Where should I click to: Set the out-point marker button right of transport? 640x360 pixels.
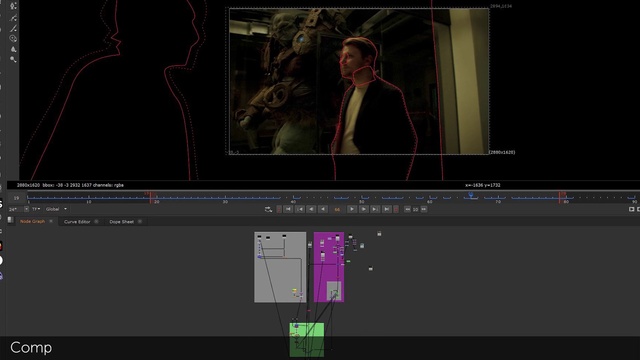tap(396, 209)
